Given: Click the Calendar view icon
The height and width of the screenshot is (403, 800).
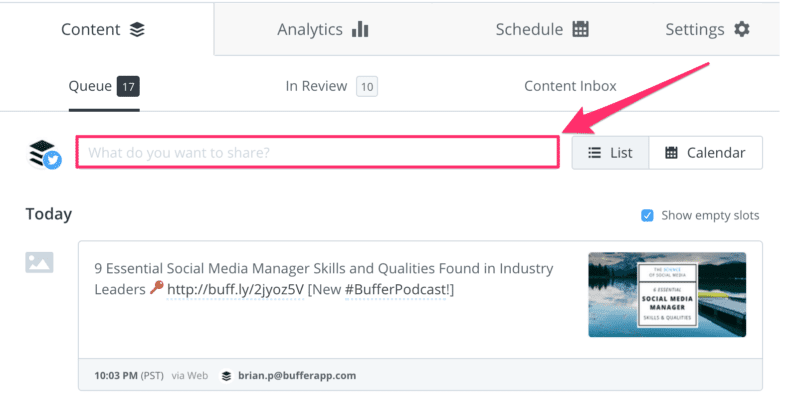Looking at the screenshot, I should tap(671, 153).
